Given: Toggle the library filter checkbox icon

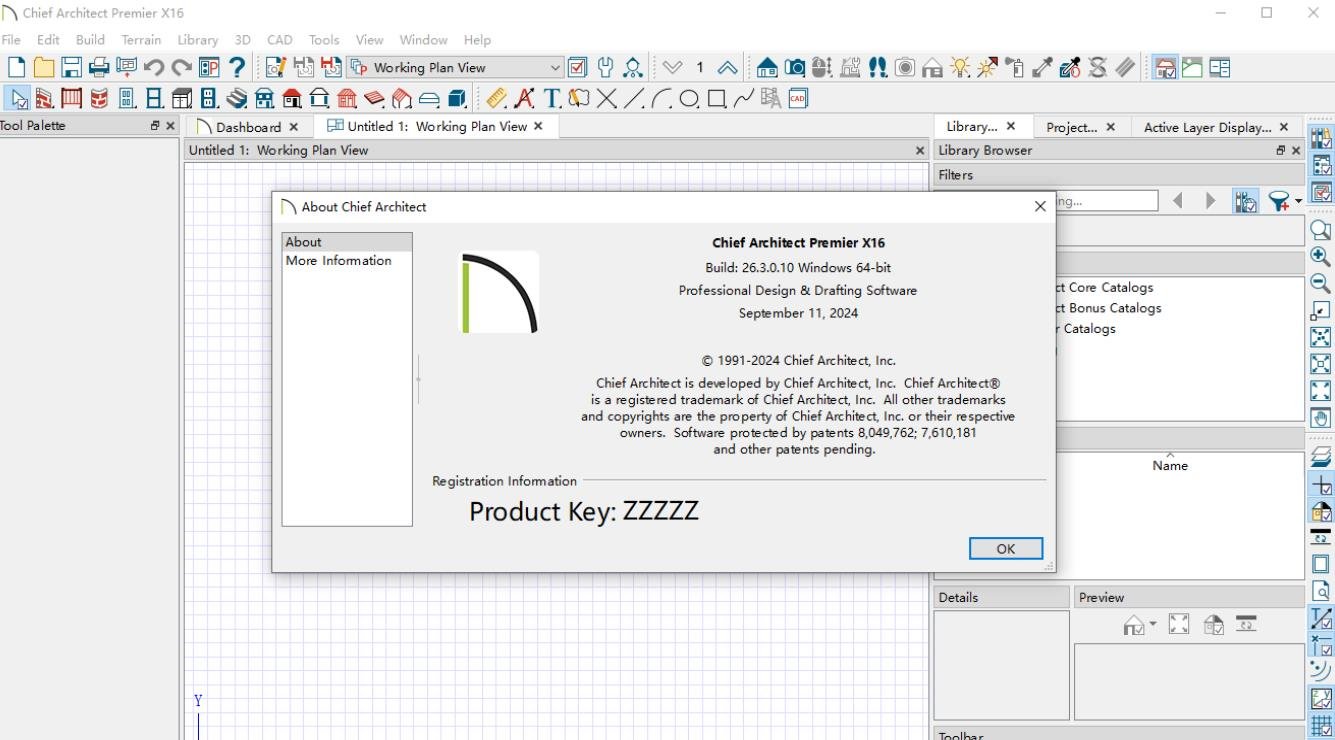Looking at the screenshot, I should click(1245, 201).
